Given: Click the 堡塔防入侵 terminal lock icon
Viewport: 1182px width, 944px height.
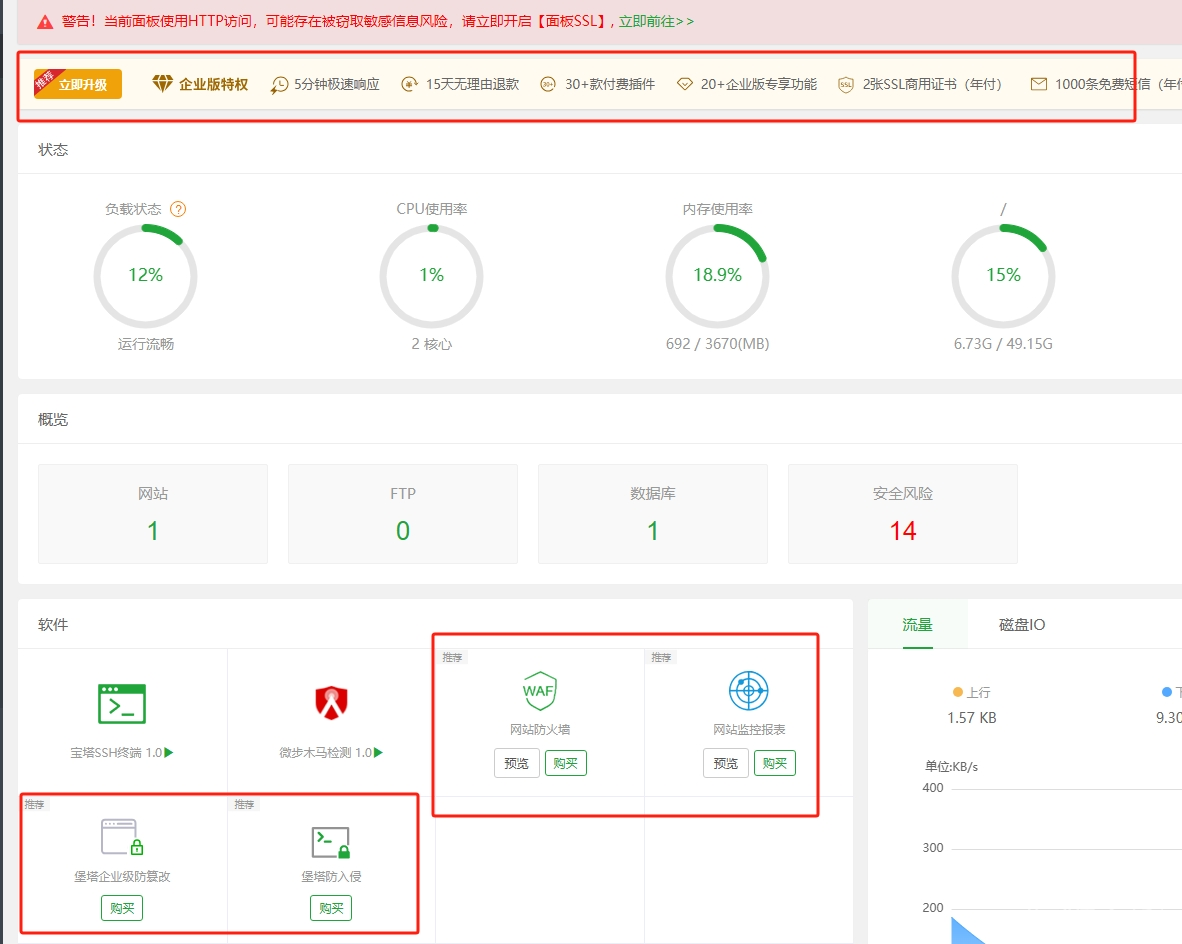Looking at the screenshot, I should pos(331,842).
